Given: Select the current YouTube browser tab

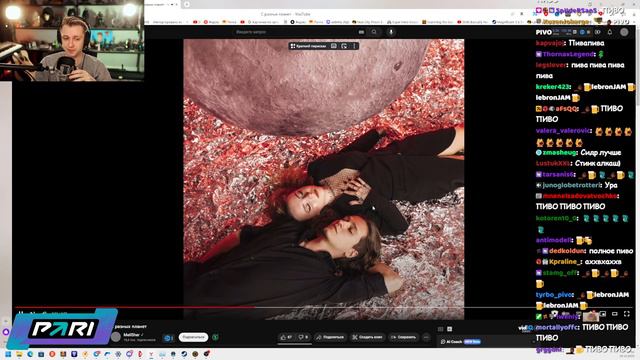Looking at the screenshot, I should coord(161,4).
